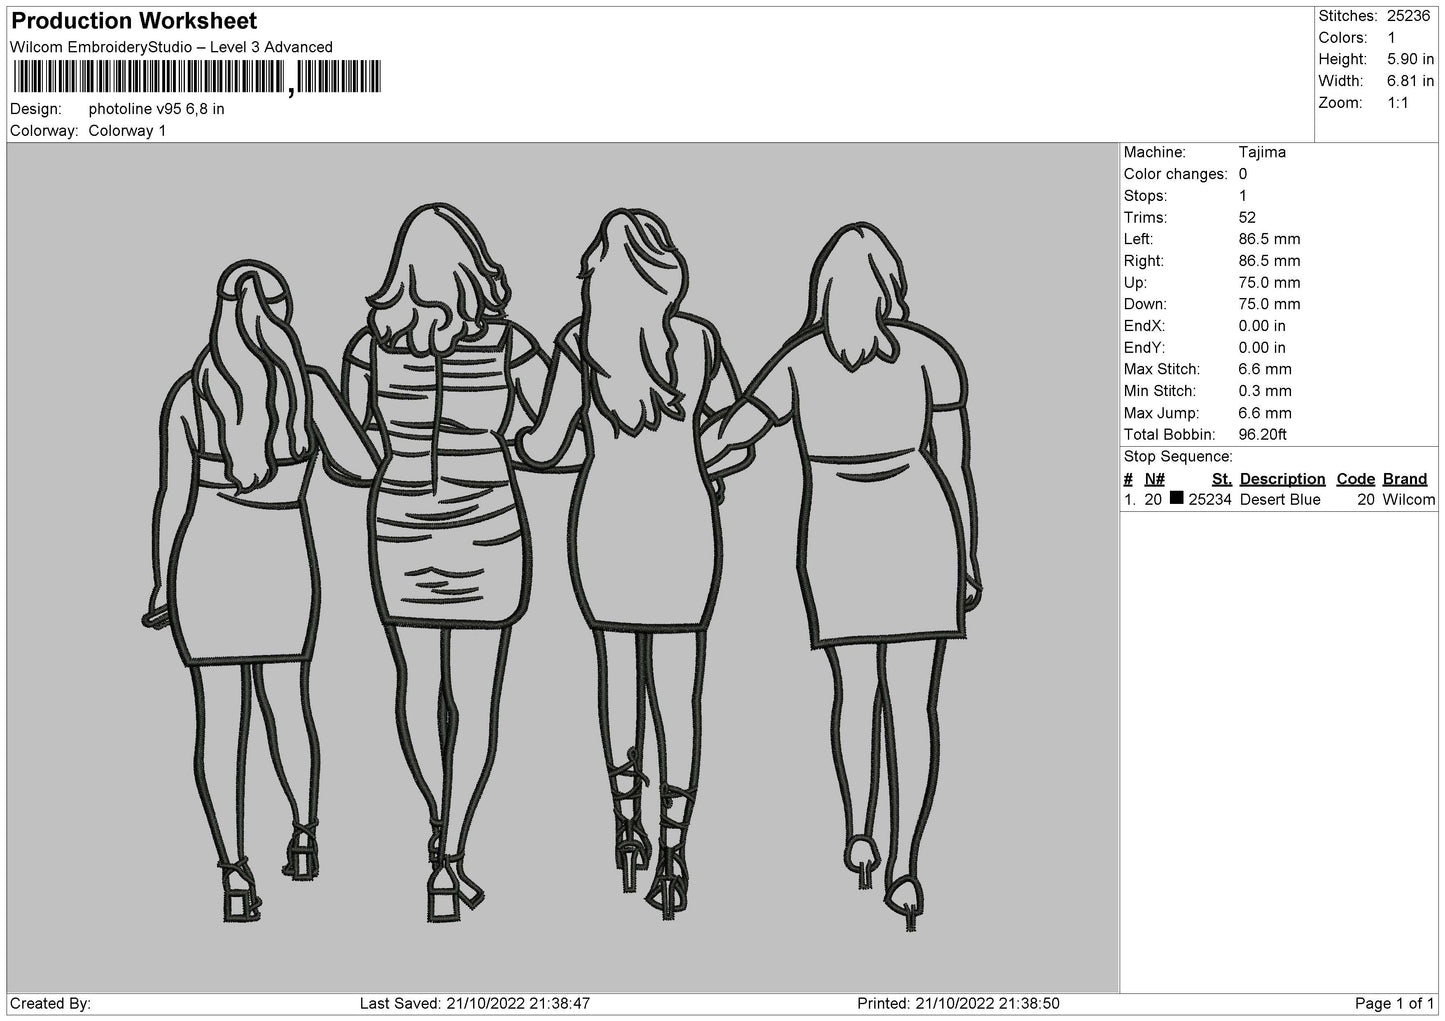Click the Stop Sequence heading
Screen dimensions: 1445x1021
[x=1178, y=457]
